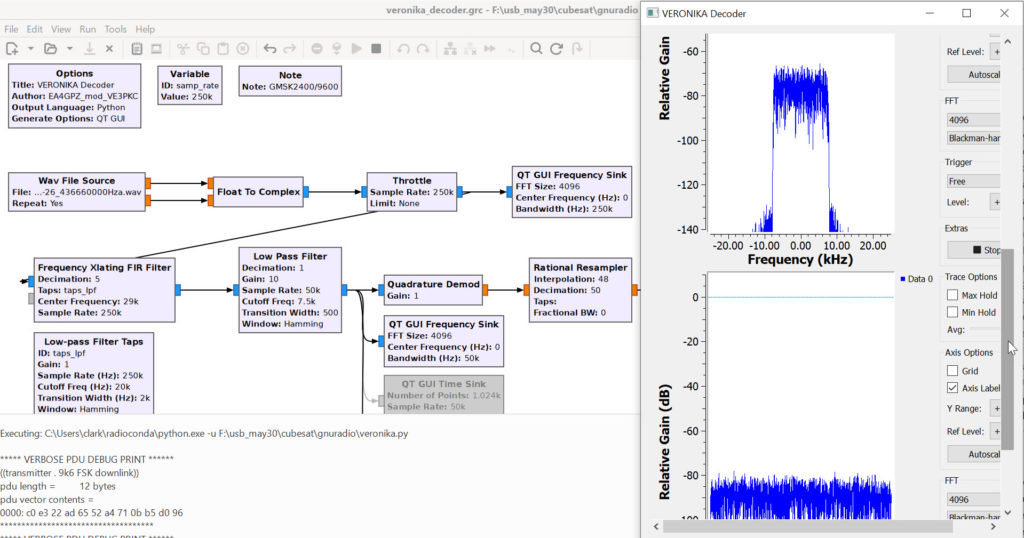Image resolution: width=1024 pixels, height=538 pixels.
Task: Open the Run menu
Action: click(x=88, y=29)
